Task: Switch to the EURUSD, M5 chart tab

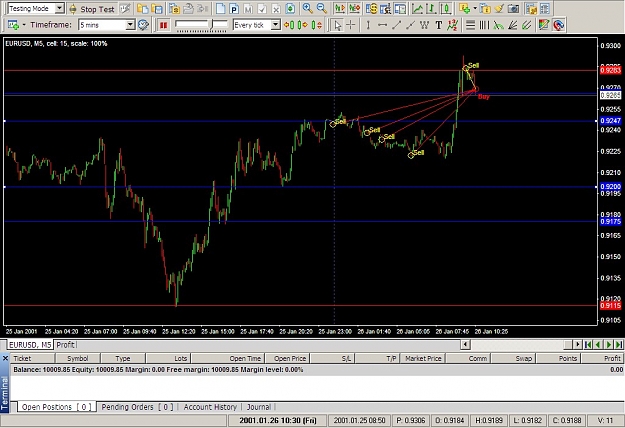Action: coord(30,345)
